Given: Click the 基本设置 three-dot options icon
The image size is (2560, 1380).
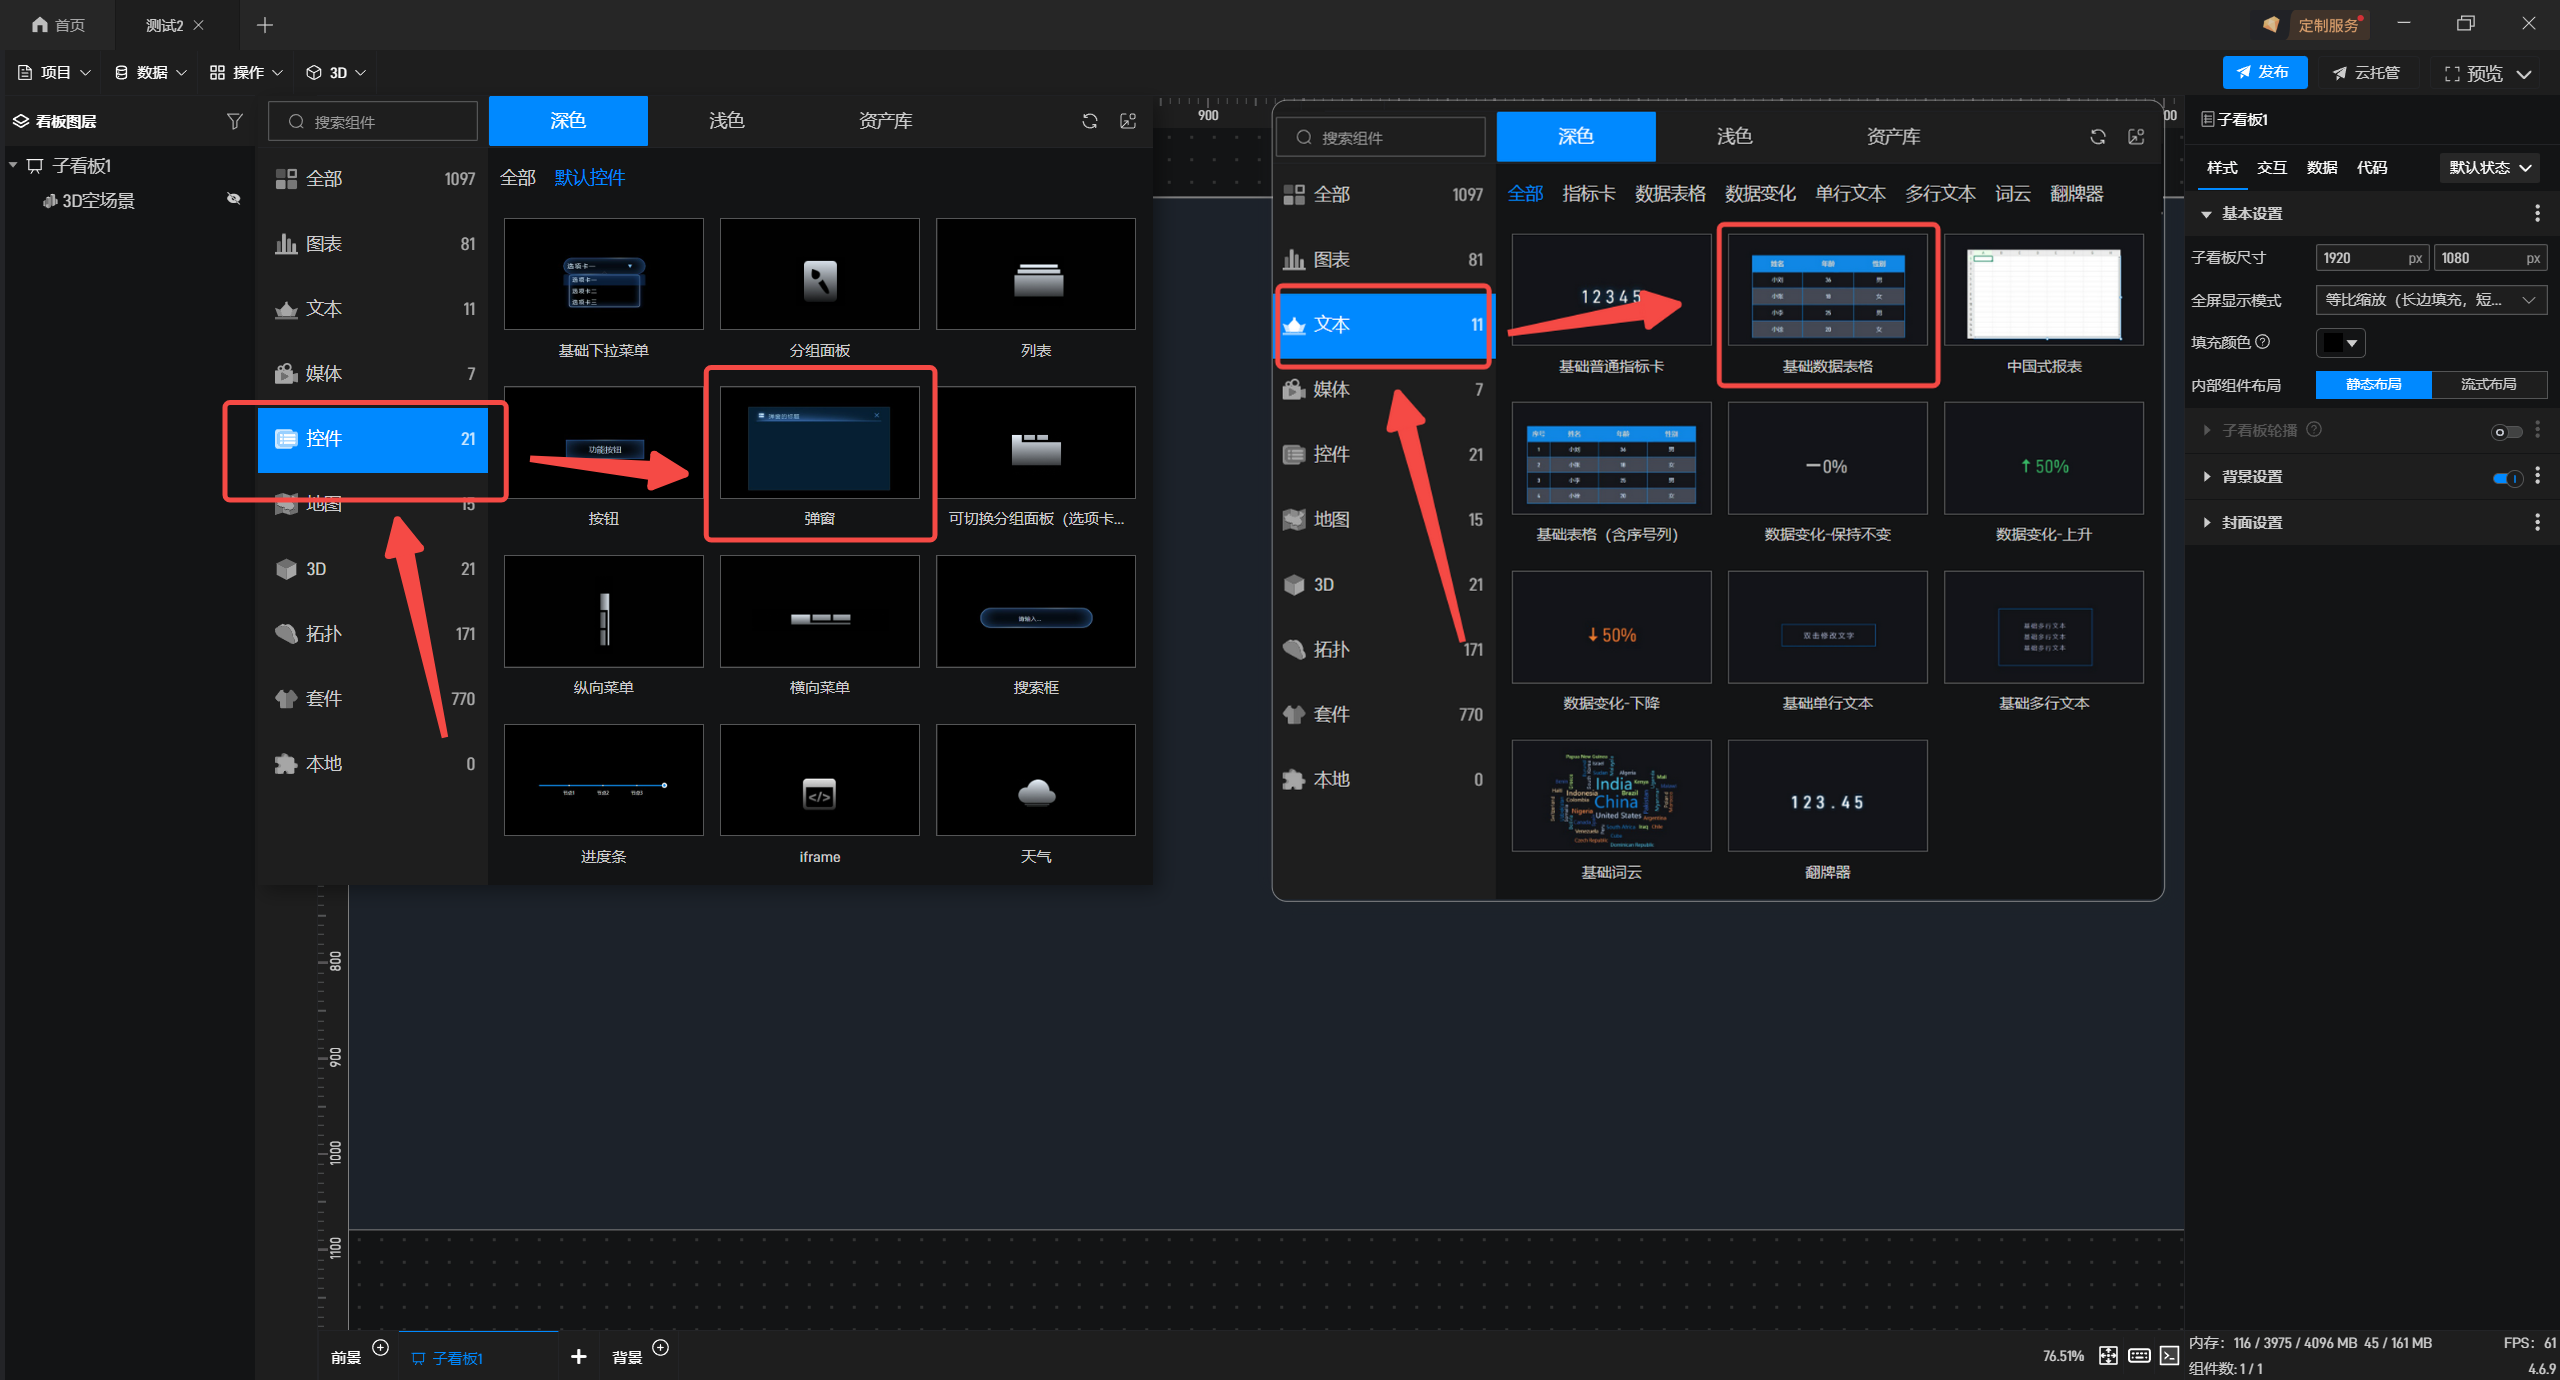Looking at the screenshot, I should pos(2537,213).
